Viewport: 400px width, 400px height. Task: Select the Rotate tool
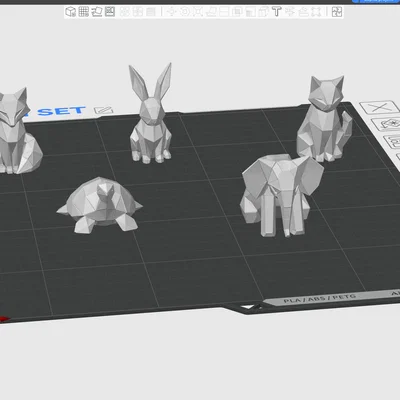(x=184, y=12)
